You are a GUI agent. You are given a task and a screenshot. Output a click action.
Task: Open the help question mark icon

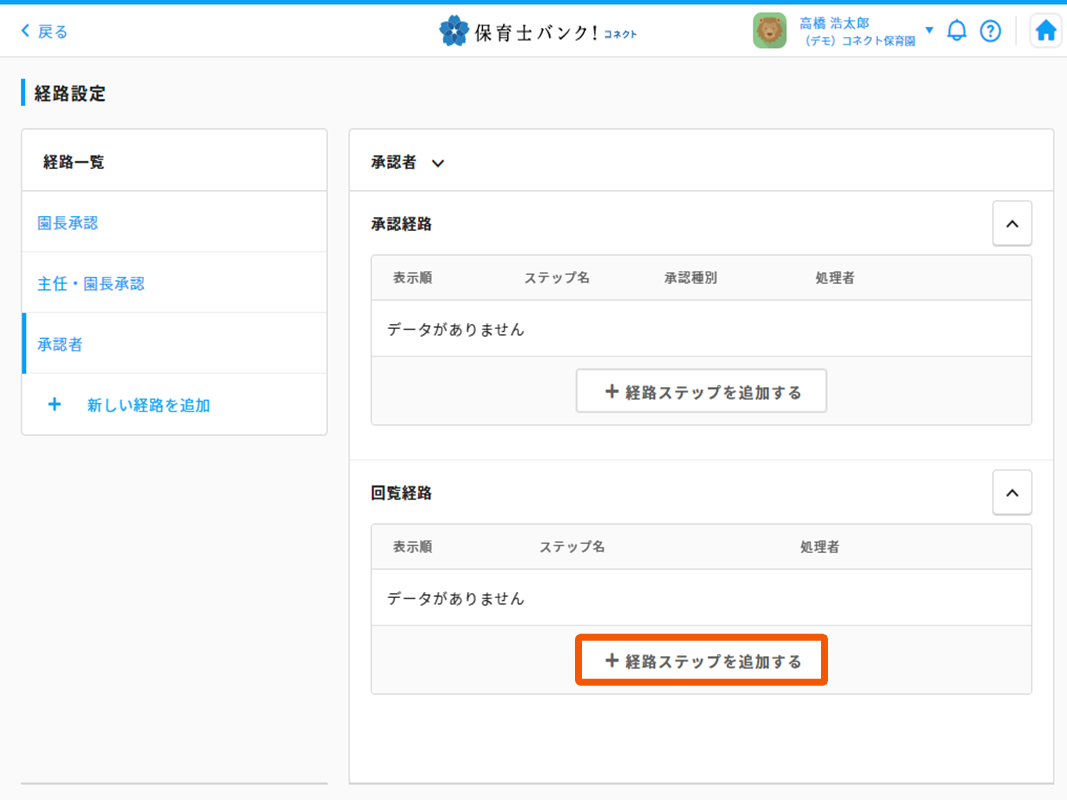[990, 31]
